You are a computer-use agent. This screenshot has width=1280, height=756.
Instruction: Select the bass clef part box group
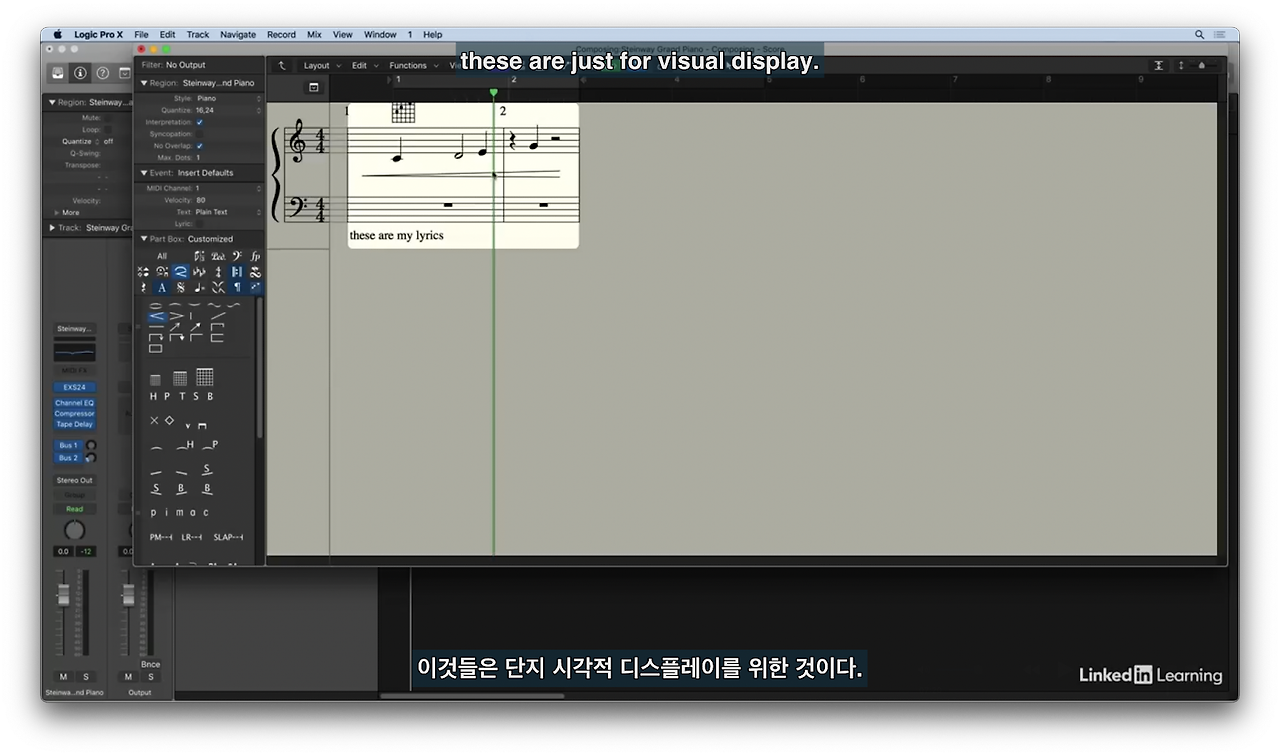click(x=237, y=256)
